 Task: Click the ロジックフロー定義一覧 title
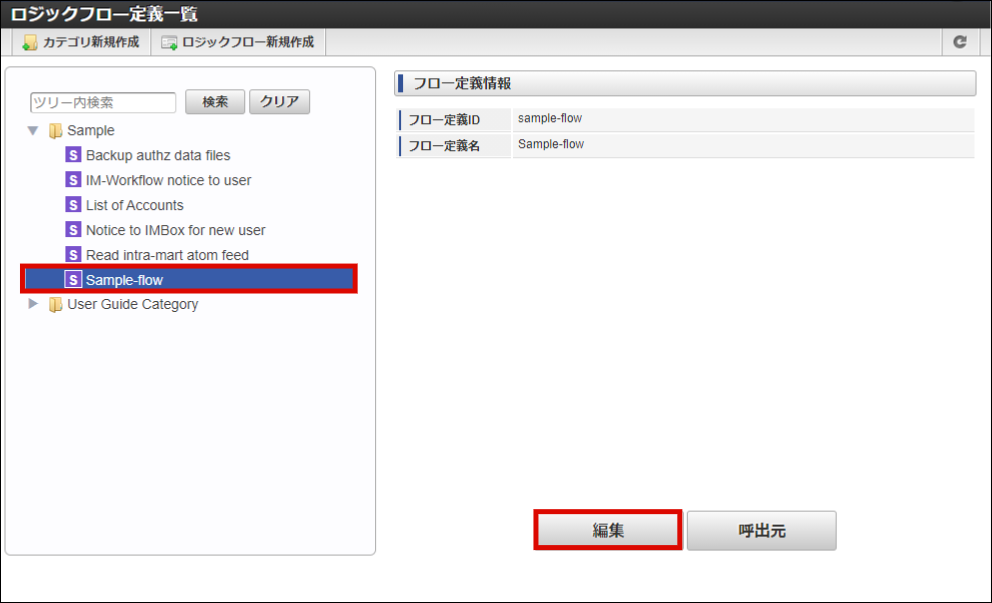click(x=104, y=14)
